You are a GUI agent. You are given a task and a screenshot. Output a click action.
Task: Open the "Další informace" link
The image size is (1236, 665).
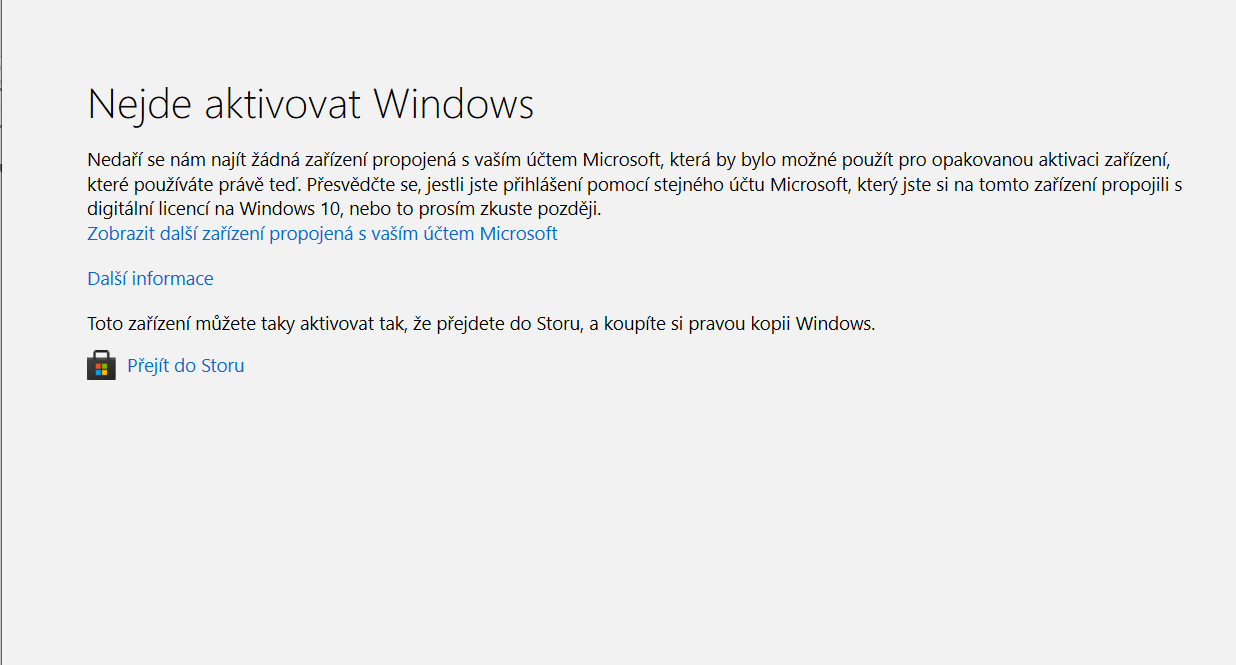tap(150, 279)
